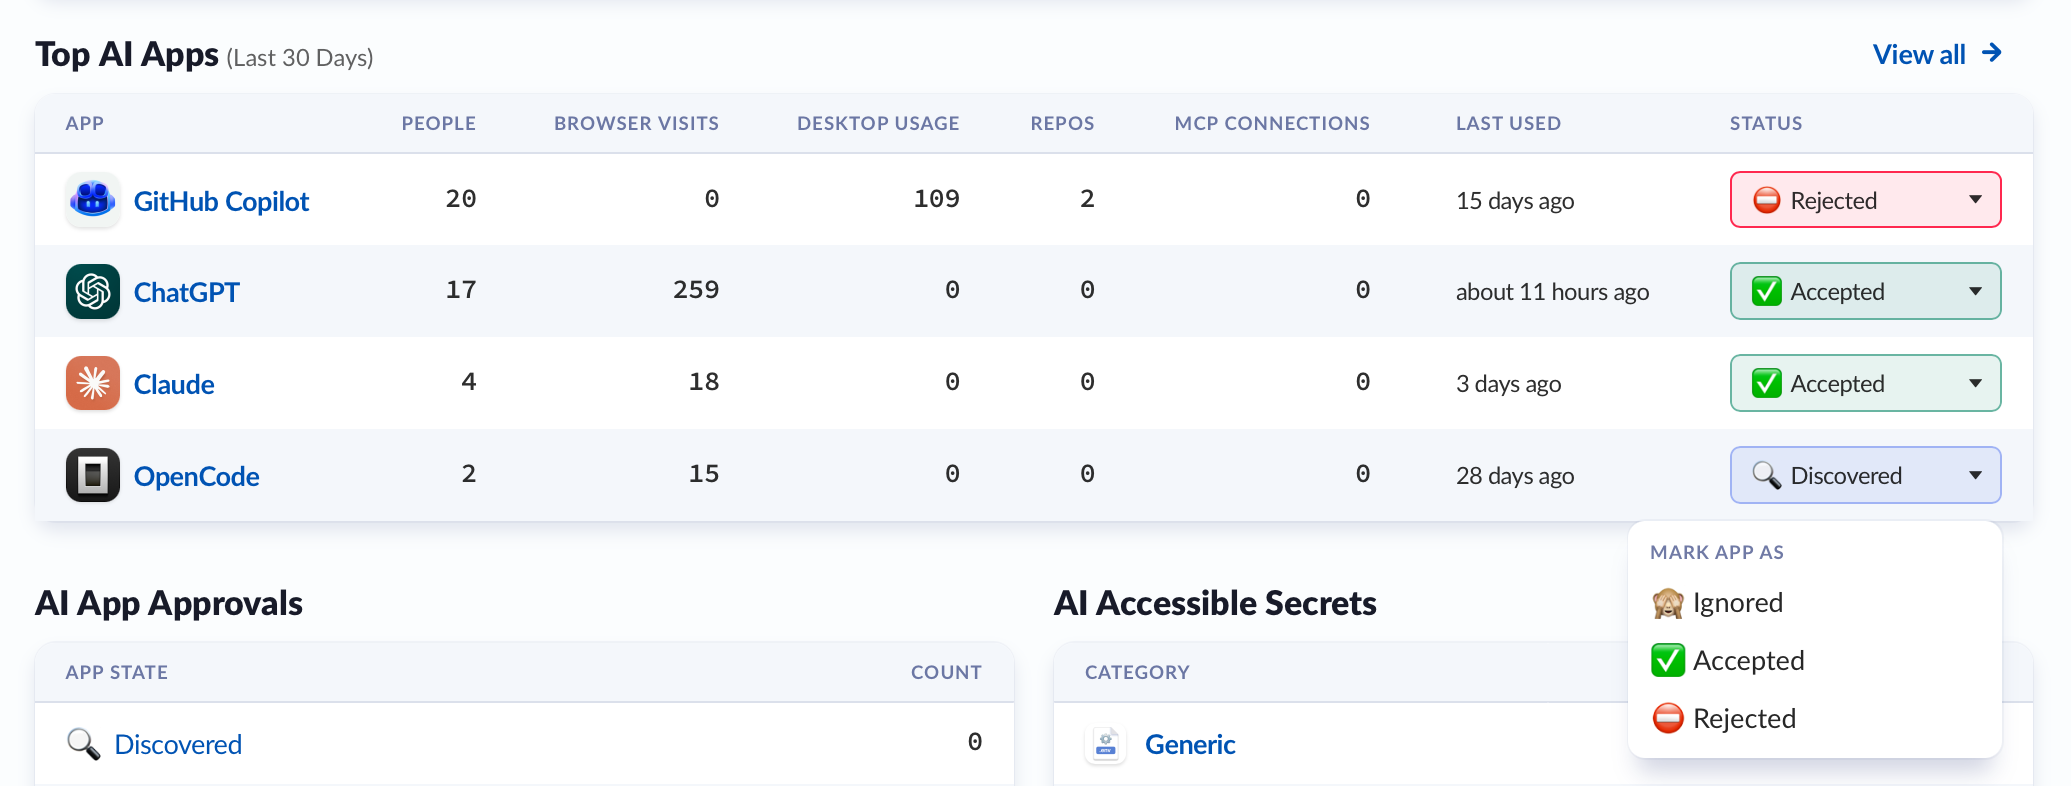This screenshot has height=786, width=2071.
Task: Open GitHub Copilot Rejected status dropdown
Action: point(1865,200)
